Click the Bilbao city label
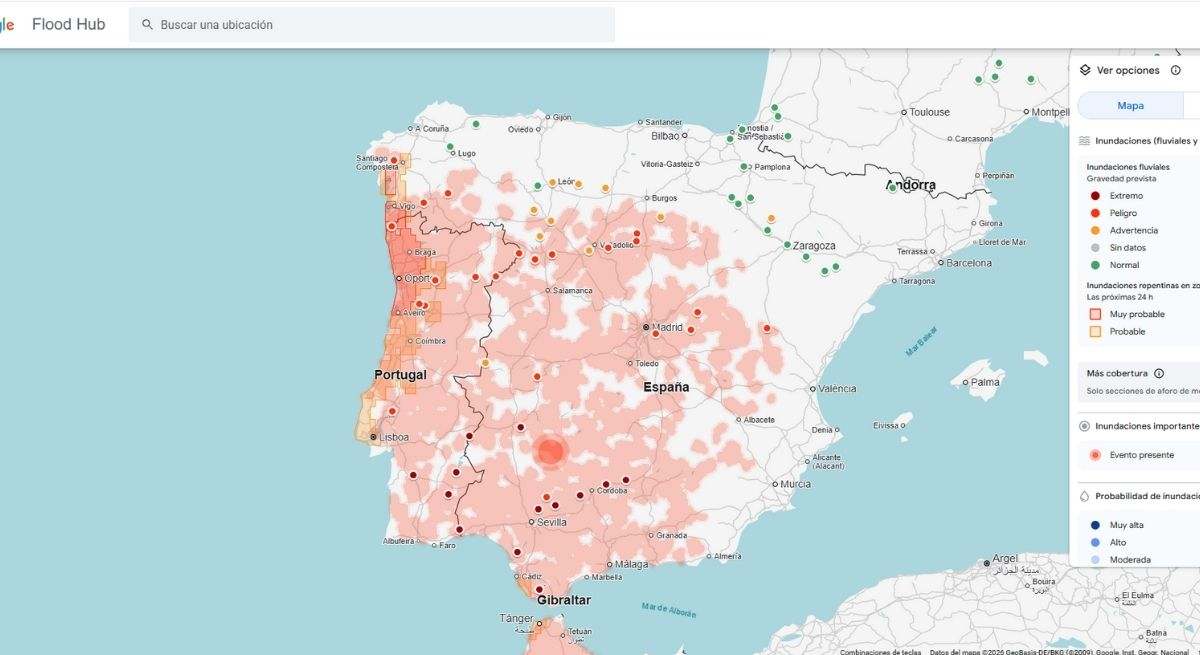Viewport: 1200px width, 655px height. pyautogui.click(x=665, y=135)
